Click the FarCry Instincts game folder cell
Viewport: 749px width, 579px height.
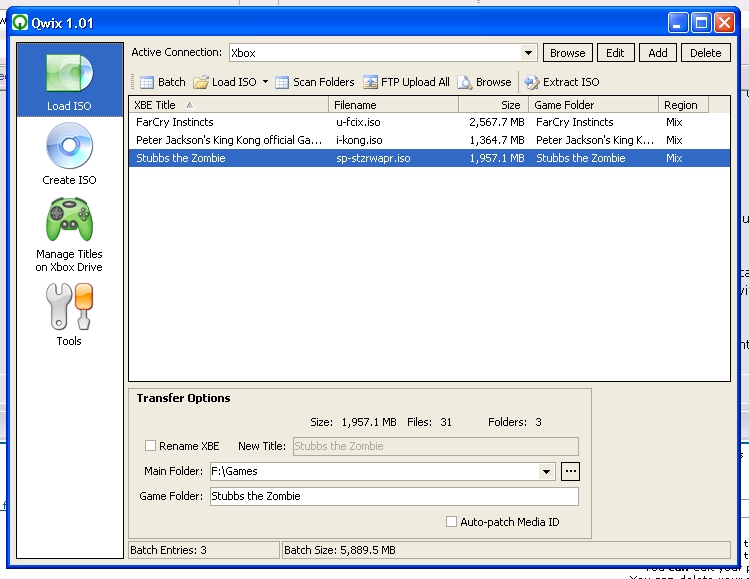pyautogui.click(x=575, y=122)
